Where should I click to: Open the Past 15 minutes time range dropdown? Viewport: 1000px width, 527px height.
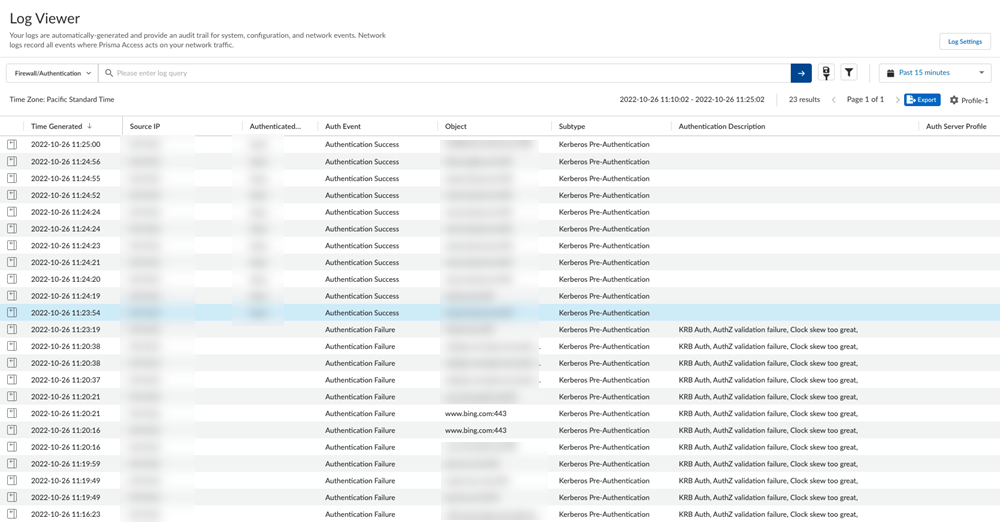click(x=935, y=73)
